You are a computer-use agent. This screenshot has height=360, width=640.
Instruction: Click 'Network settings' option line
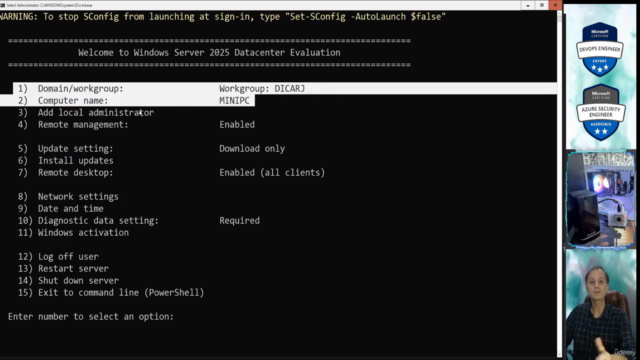coord(68,197)
